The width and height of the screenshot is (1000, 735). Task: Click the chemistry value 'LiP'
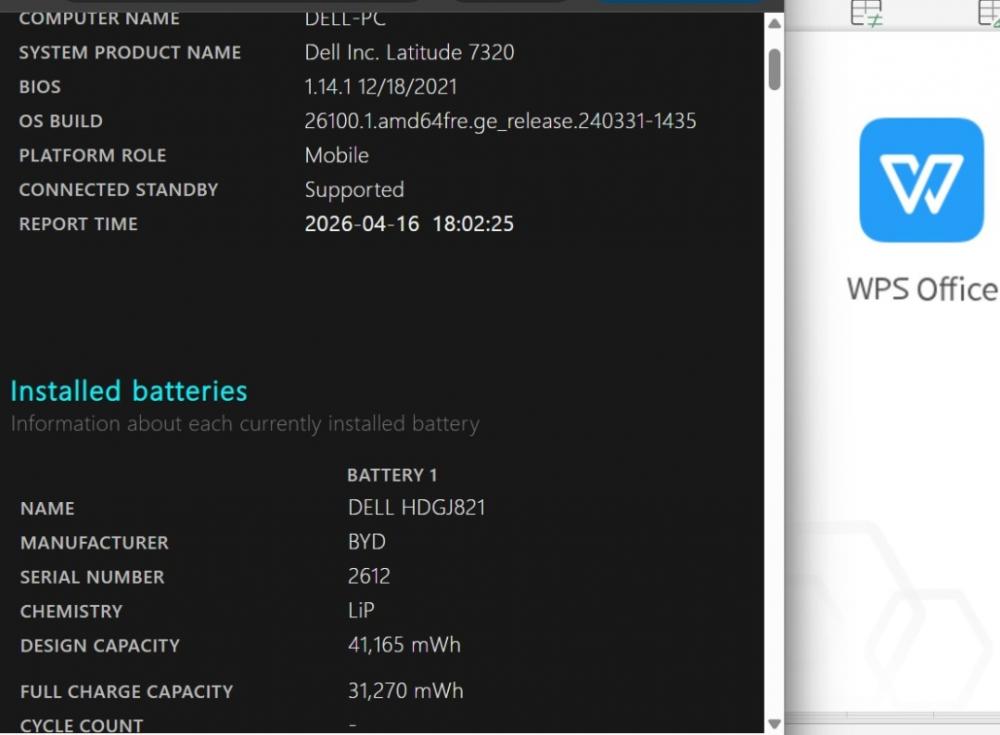[361, 611]
